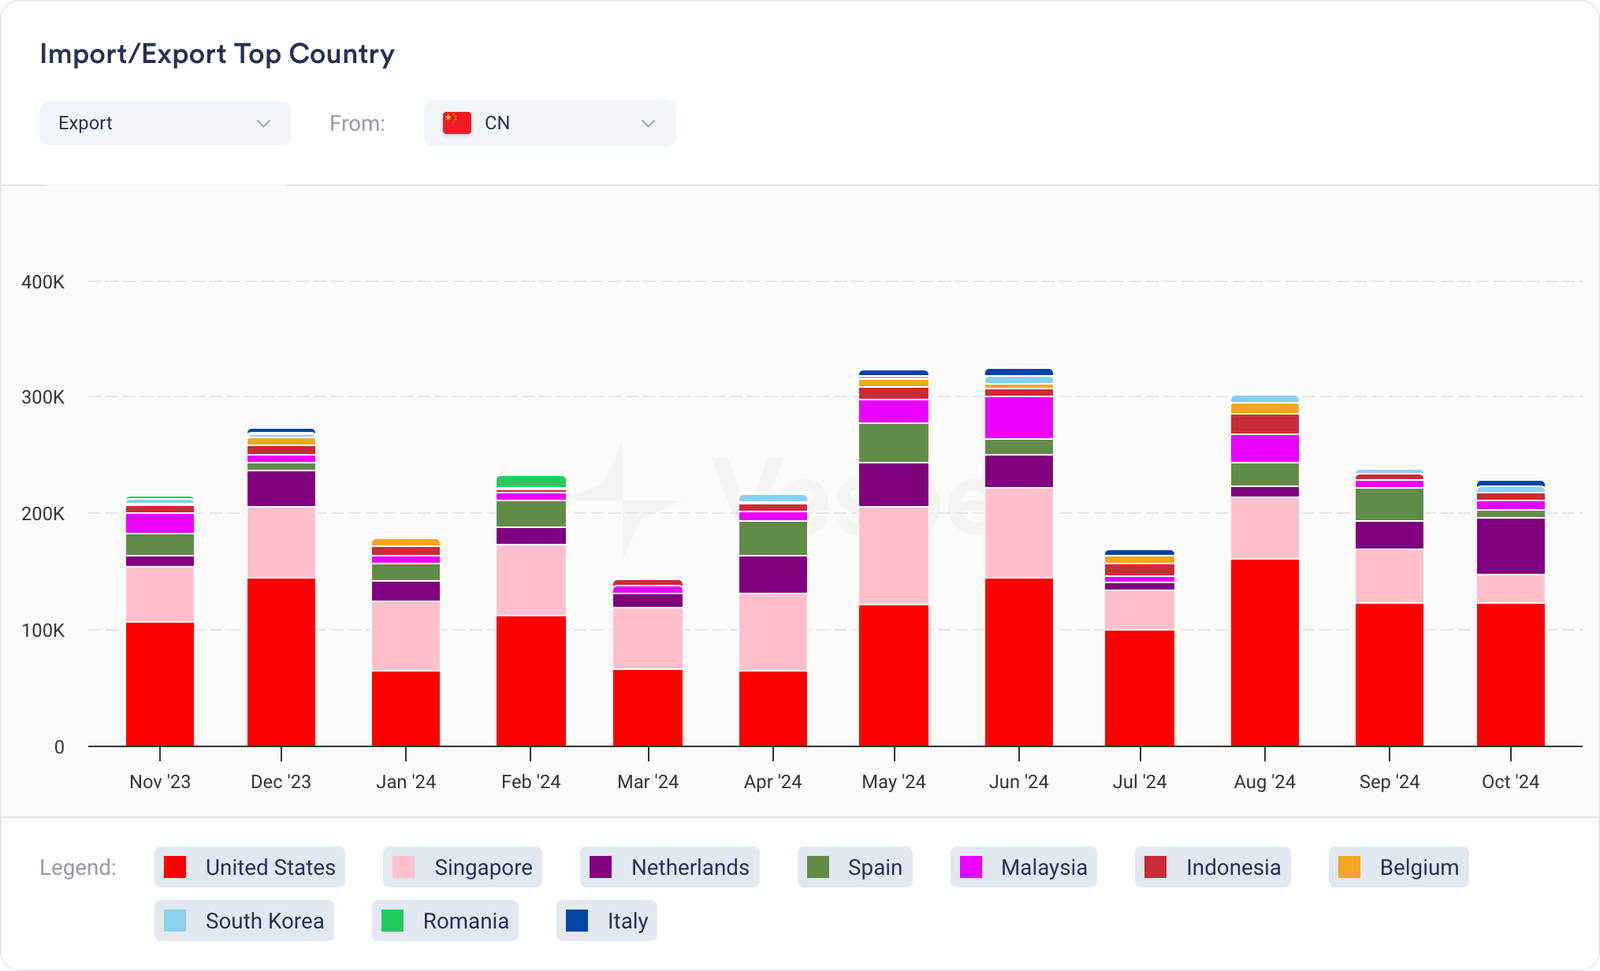Click the South Korea light-blue icon
Screen dimensions: 1600x971
(175, 921)
